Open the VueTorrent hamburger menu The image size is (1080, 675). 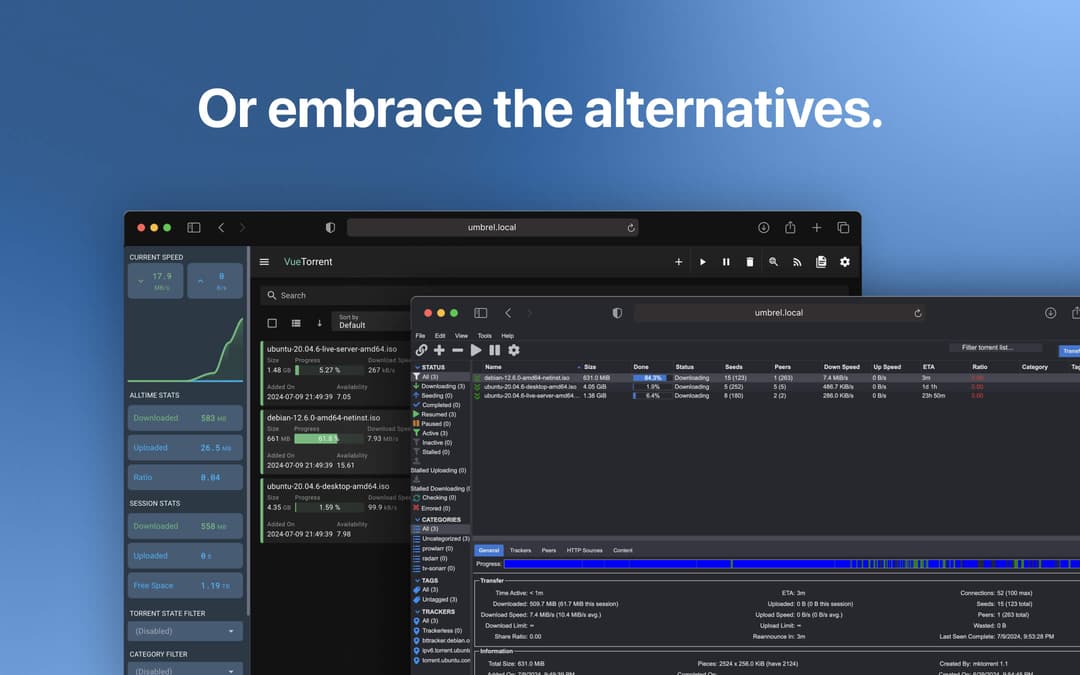(x=264, y=262)
